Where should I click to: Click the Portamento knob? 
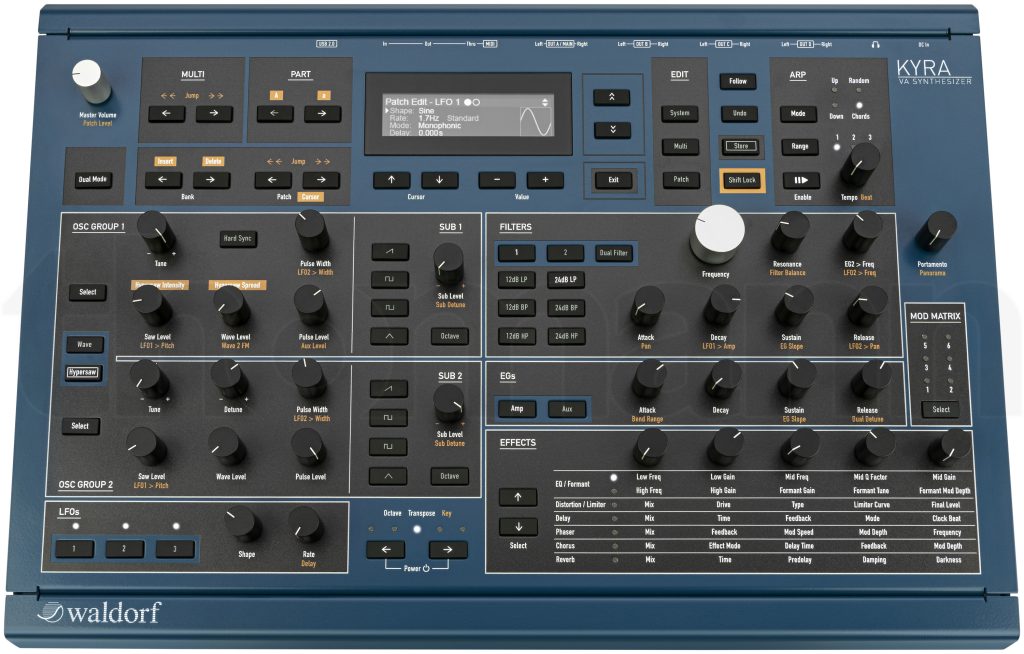(x=936, y=230)
